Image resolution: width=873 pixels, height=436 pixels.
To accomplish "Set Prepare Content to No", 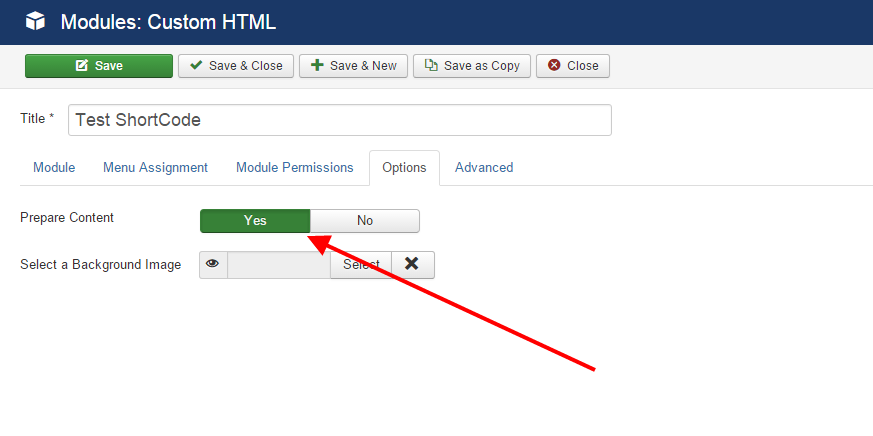I will tap(365, 221).
